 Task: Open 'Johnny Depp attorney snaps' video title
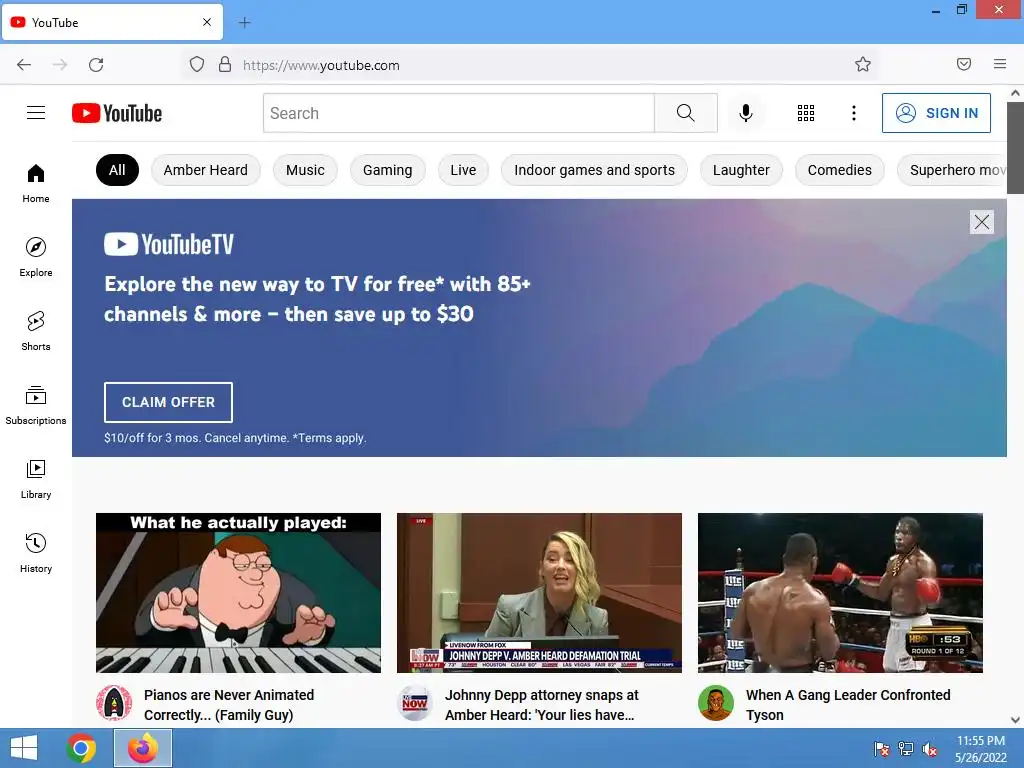coord(542,705)
